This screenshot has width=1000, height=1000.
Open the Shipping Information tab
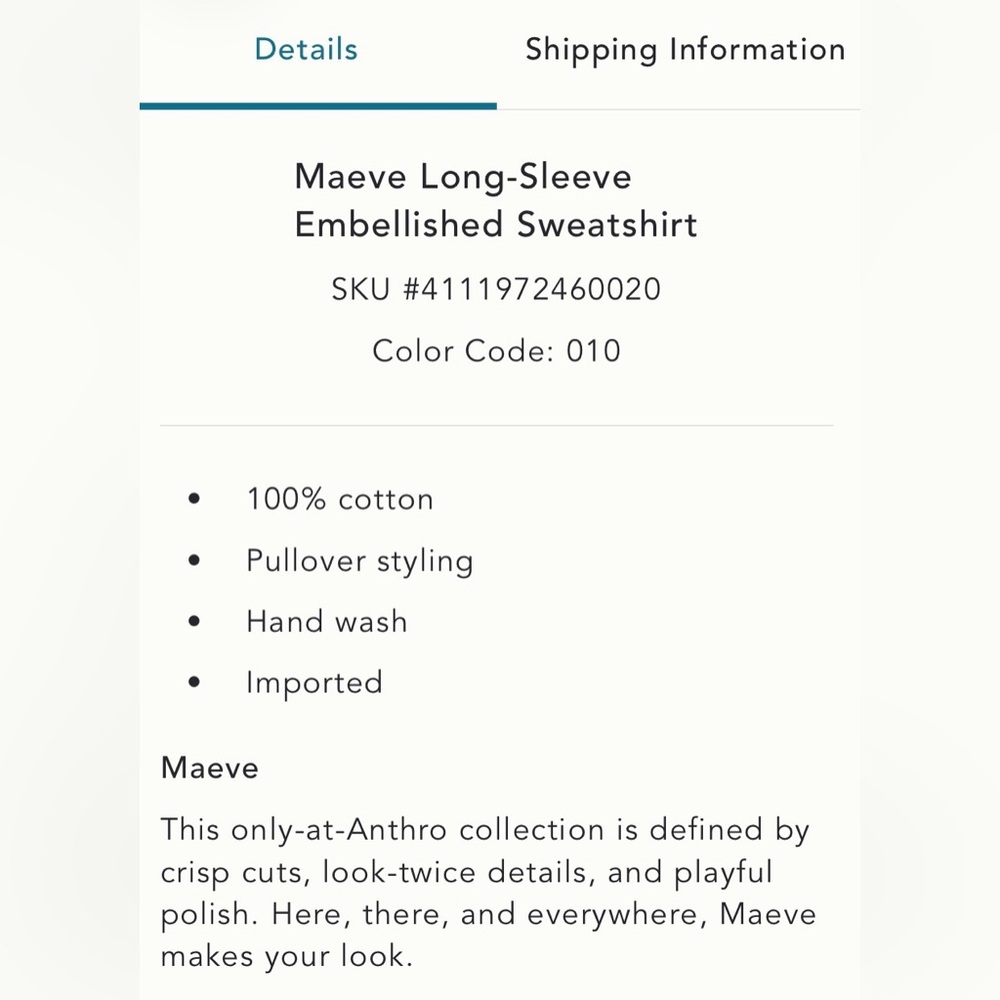pyautogui.click(x=686, y=51)
